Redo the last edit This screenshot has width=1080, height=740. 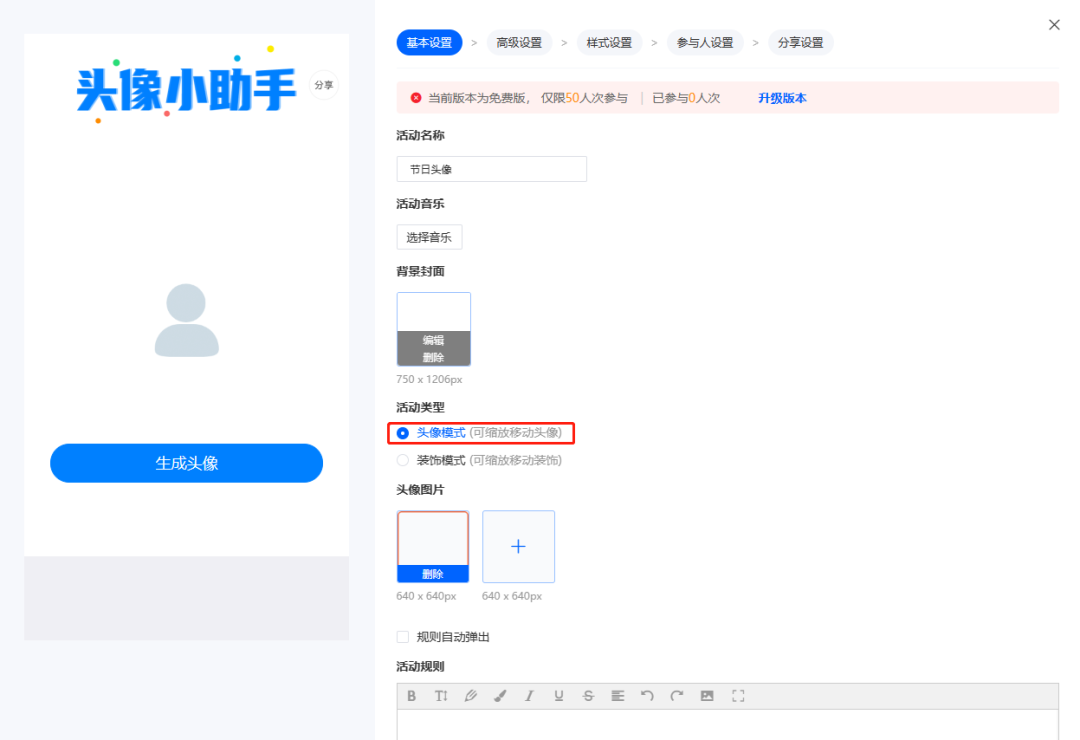click(x=676, y=696)
